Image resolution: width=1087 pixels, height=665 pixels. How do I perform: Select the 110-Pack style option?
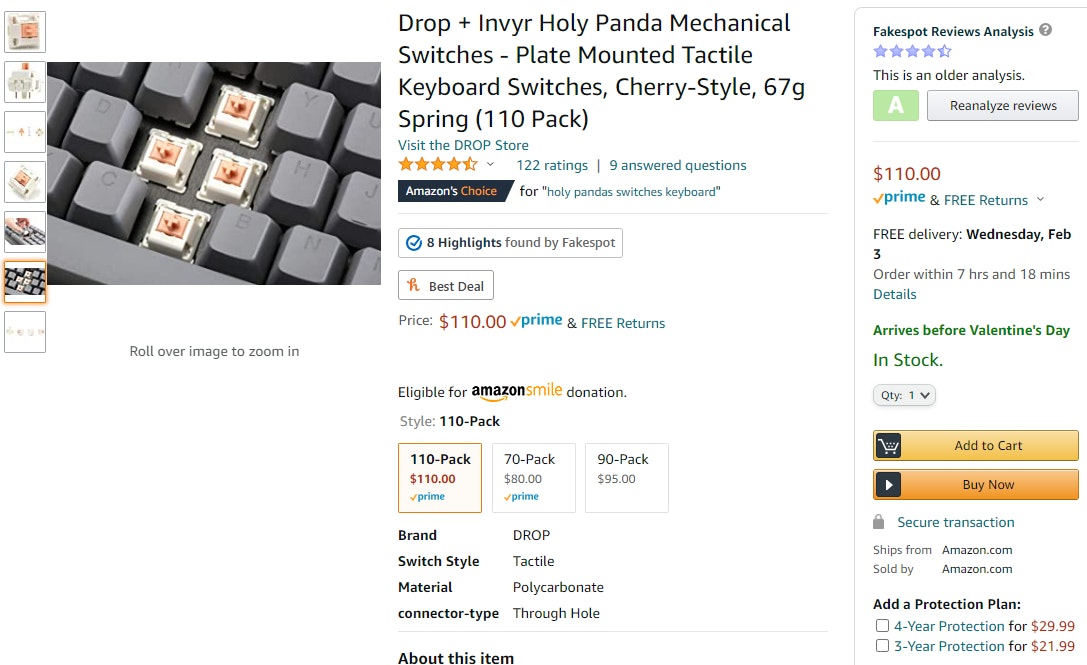pyautogui.click(x=440, y=478)
